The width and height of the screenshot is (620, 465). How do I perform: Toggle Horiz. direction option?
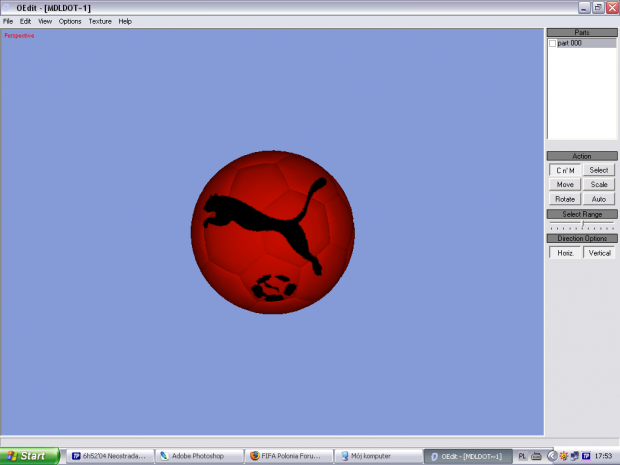click(x=564, y=253)
